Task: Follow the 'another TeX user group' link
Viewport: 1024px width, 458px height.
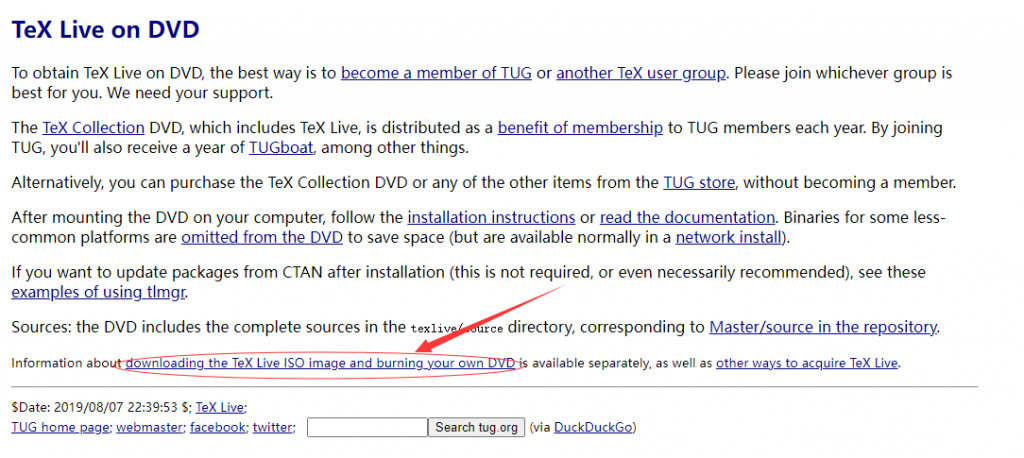Action: pos(641,73)
